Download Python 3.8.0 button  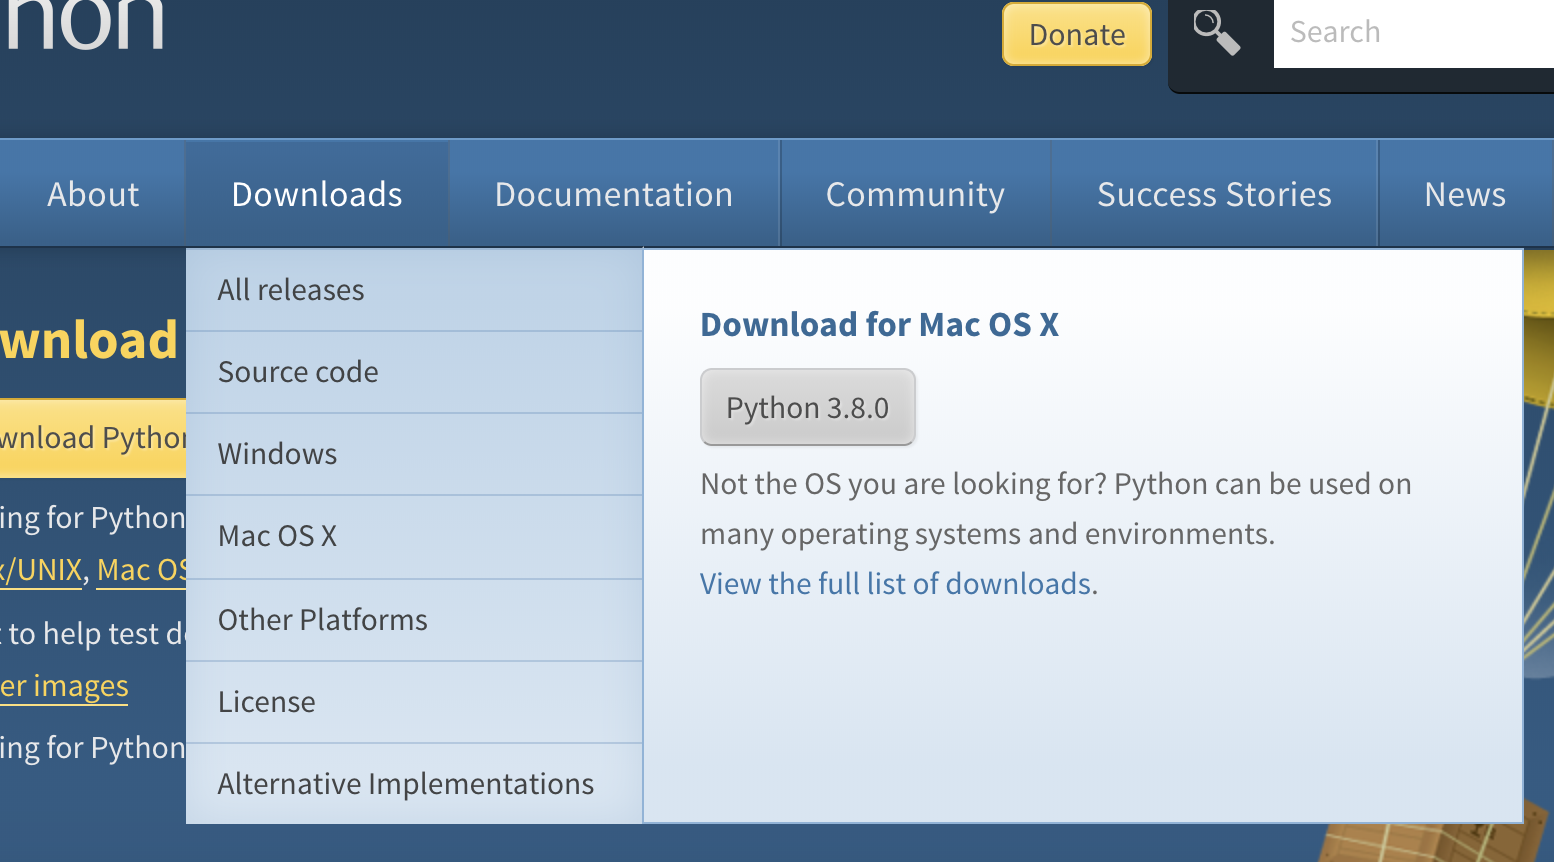coord(807,408)
